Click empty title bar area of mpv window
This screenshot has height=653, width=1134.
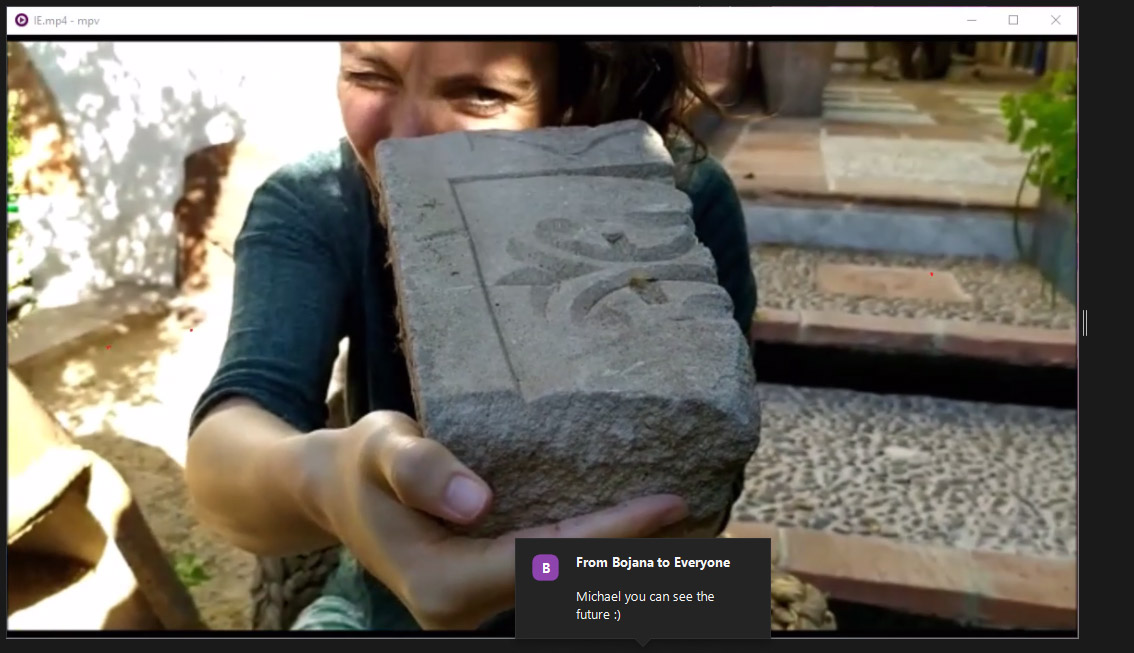(500, 20)
